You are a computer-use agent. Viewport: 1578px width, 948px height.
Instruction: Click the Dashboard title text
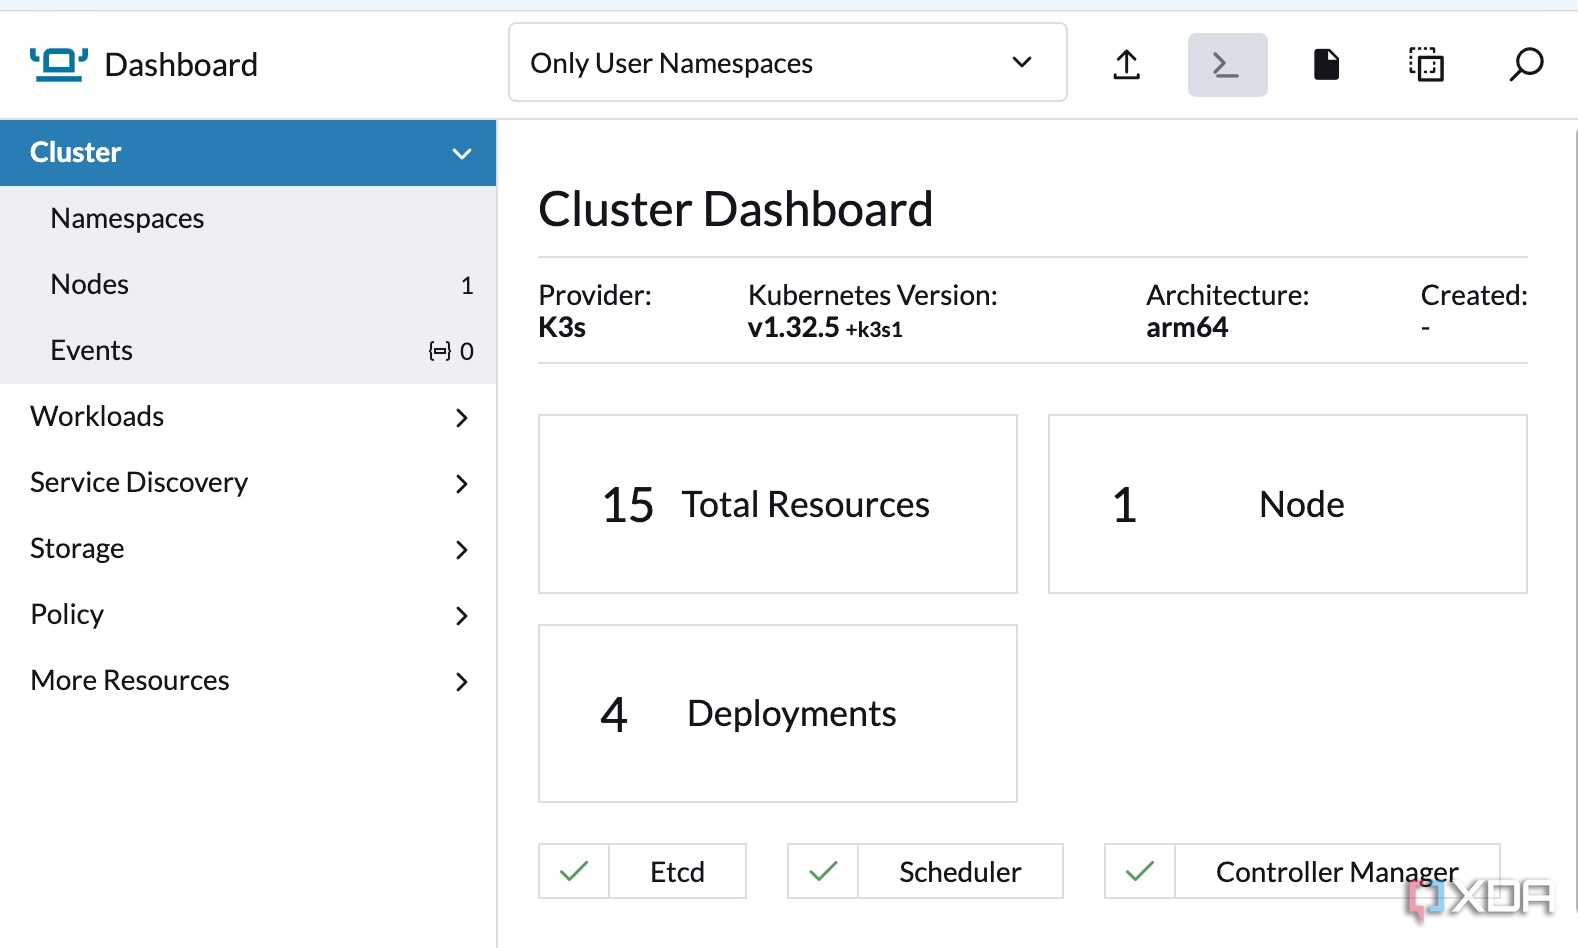click(x=181, y=65)
